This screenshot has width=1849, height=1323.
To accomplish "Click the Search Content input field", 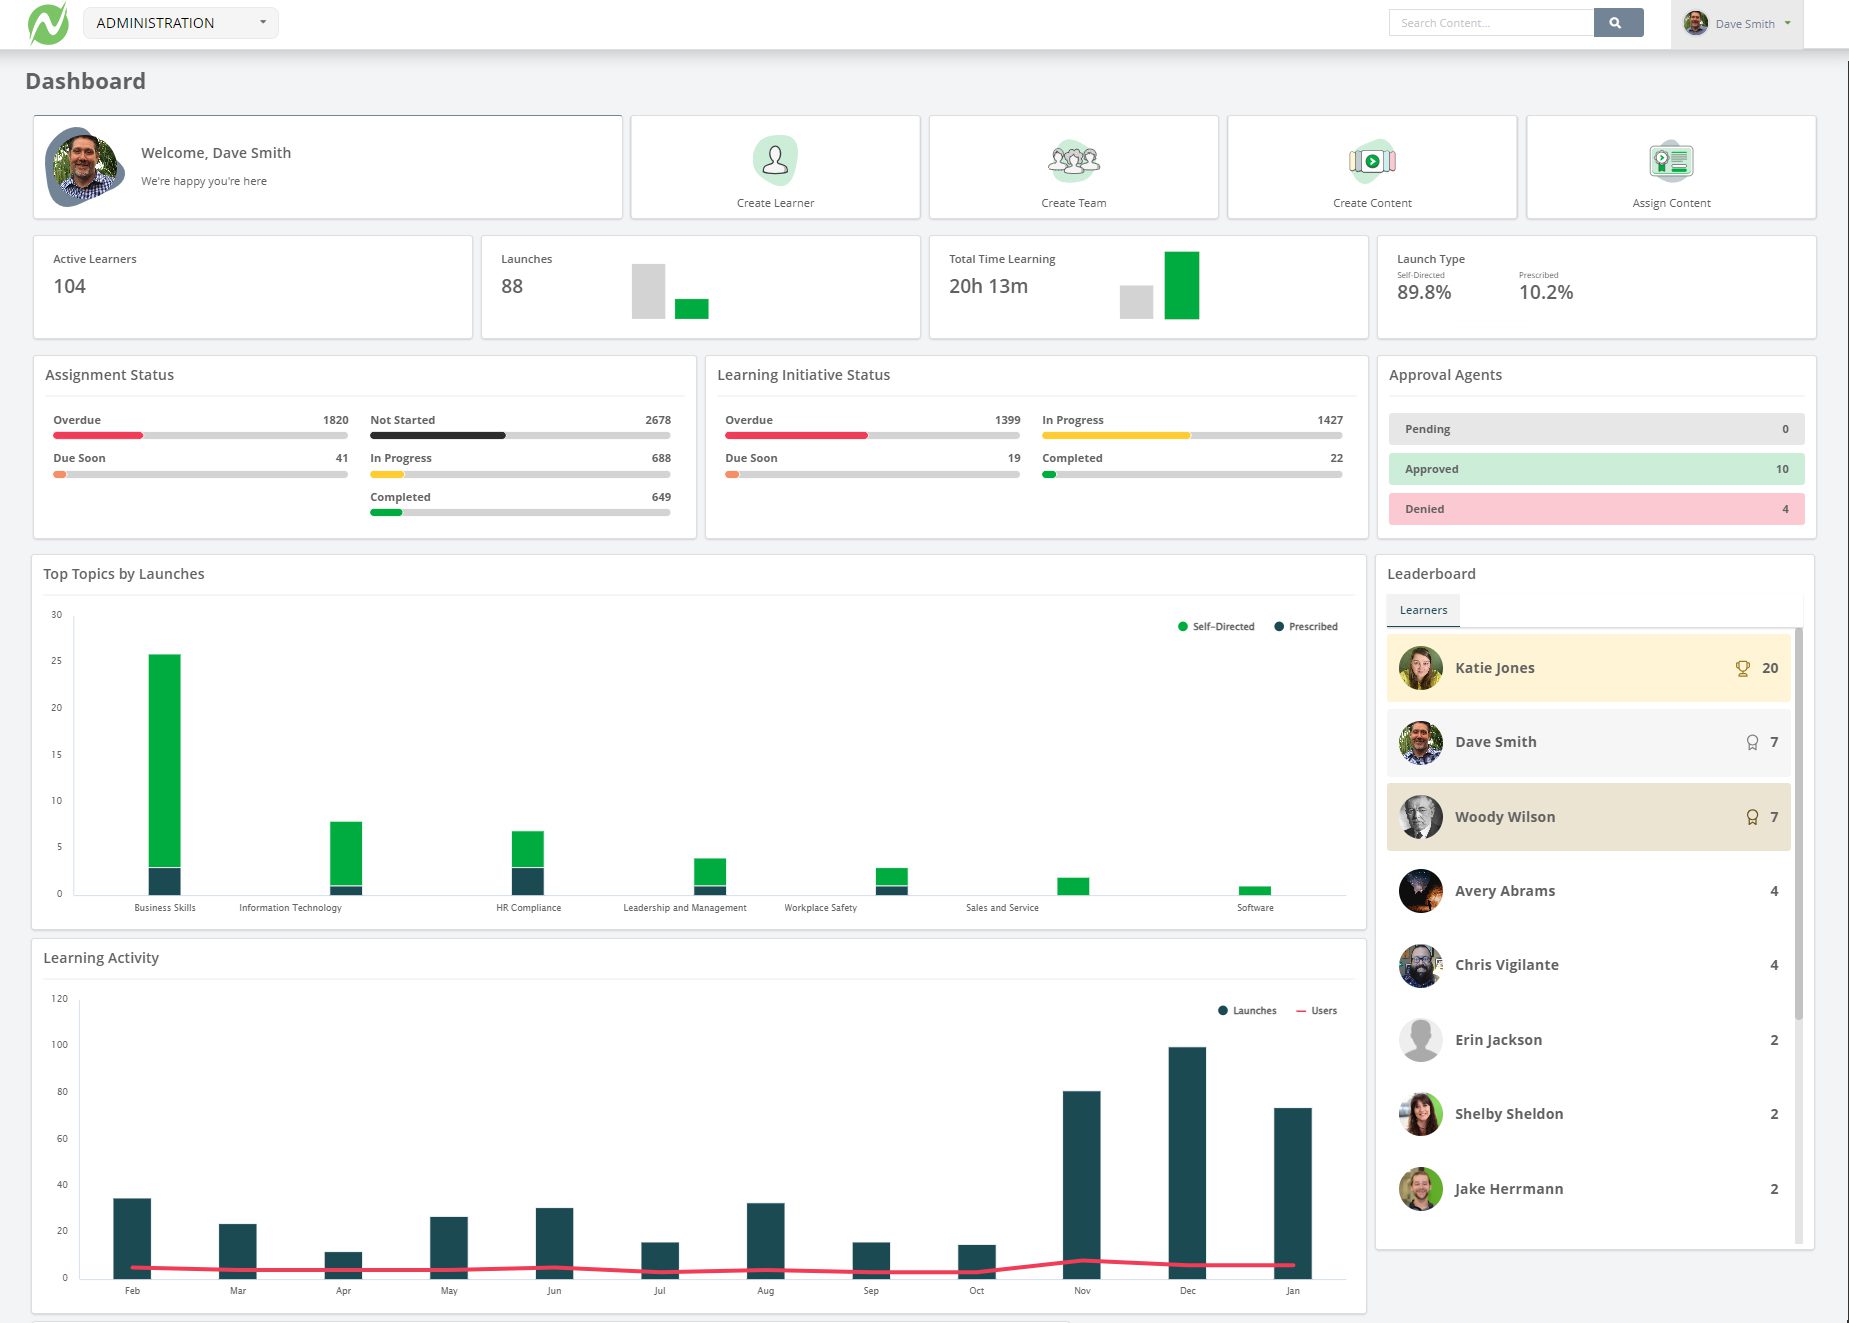I will coord(1491,23).
